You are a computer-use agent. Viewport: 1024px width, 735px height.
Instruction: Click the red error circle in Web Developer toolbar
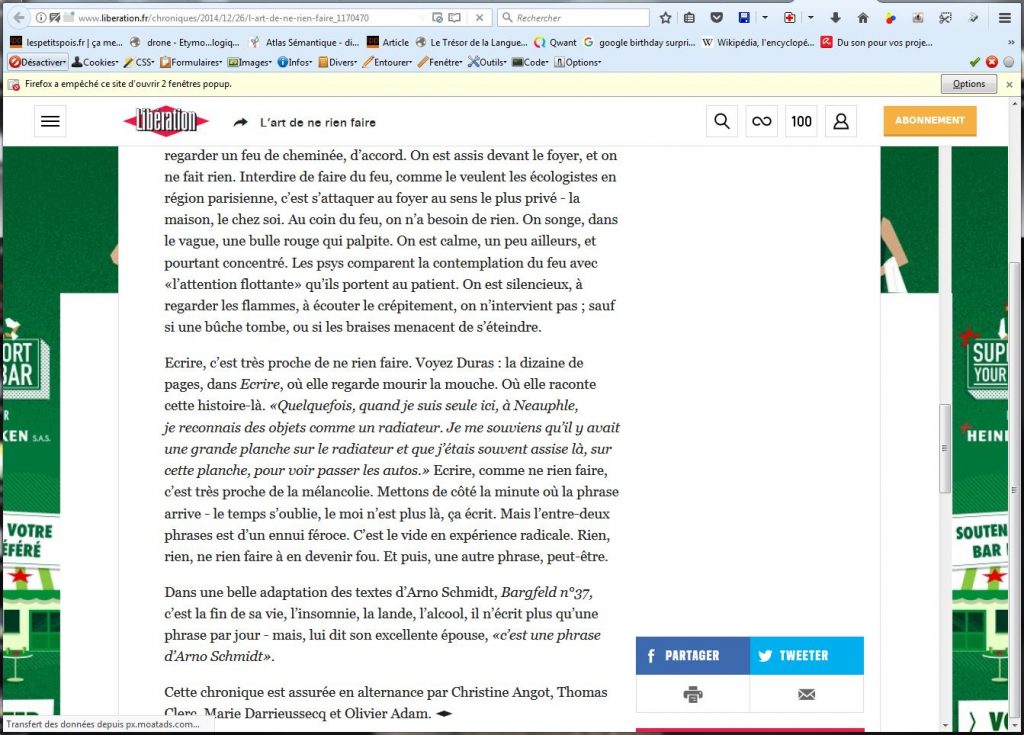(x=991, y=62)
